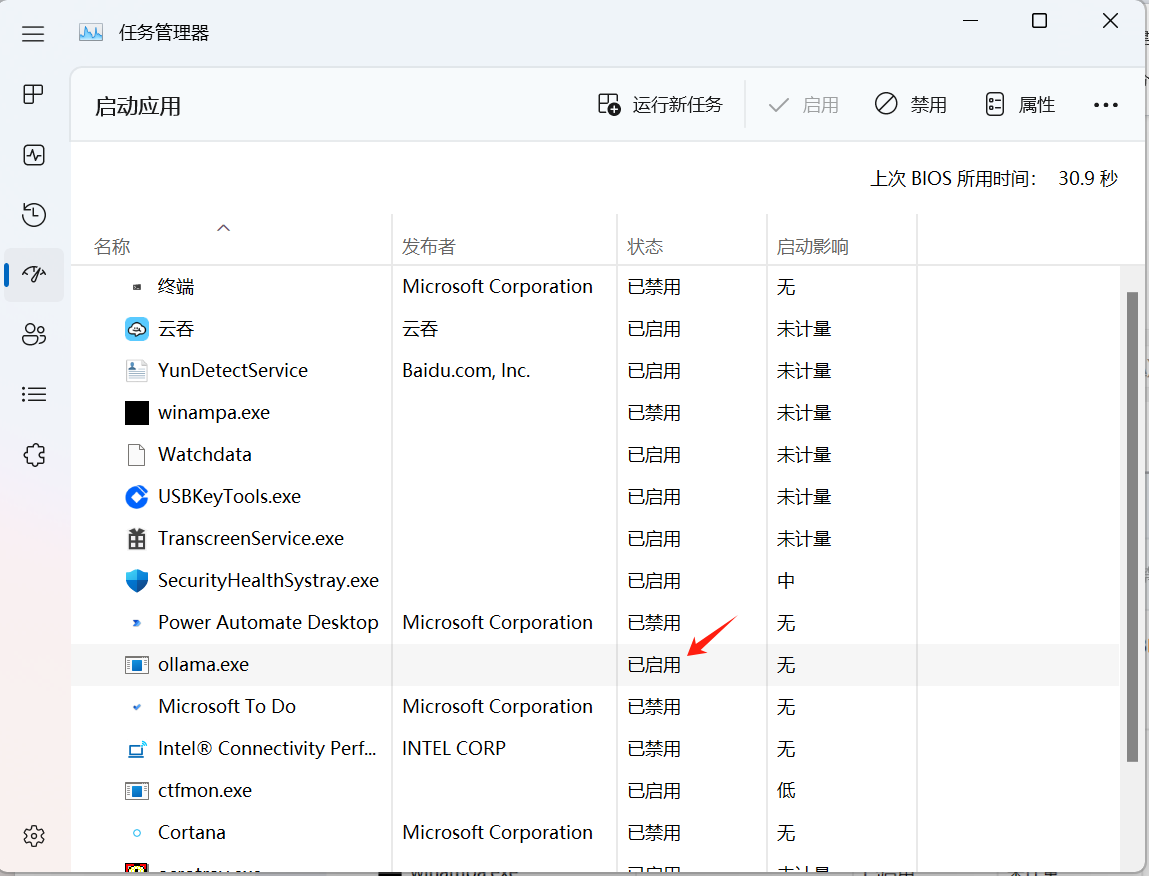Image resolution: width=1149 pixels, height=876 pixels.
Task: Click the SecurityHealthSystray shield icon
Action: [x=137, y=581]
